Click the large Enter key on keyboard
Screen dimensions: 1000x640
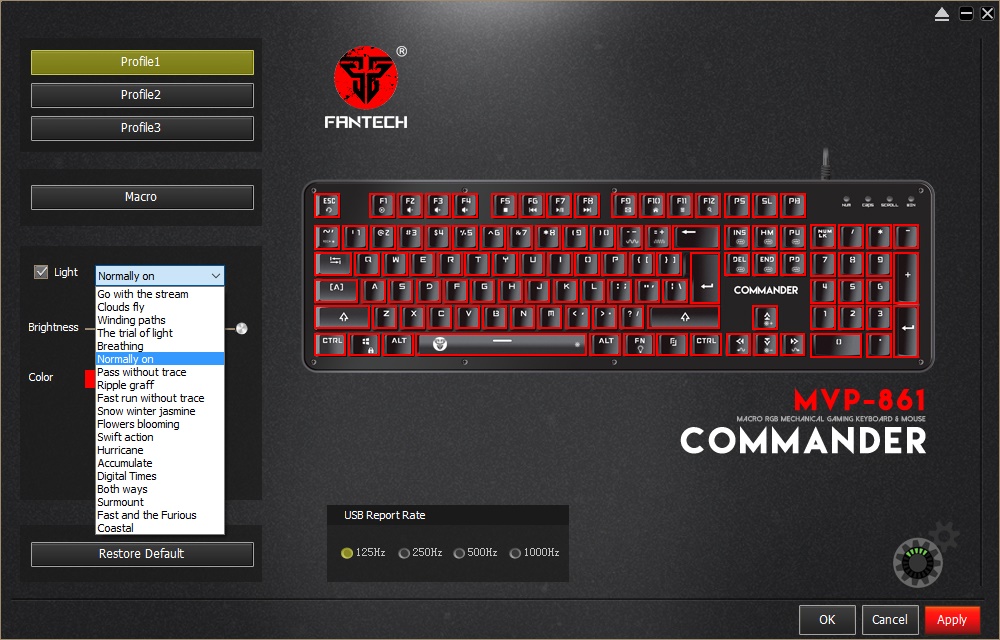tap(706, 278)
